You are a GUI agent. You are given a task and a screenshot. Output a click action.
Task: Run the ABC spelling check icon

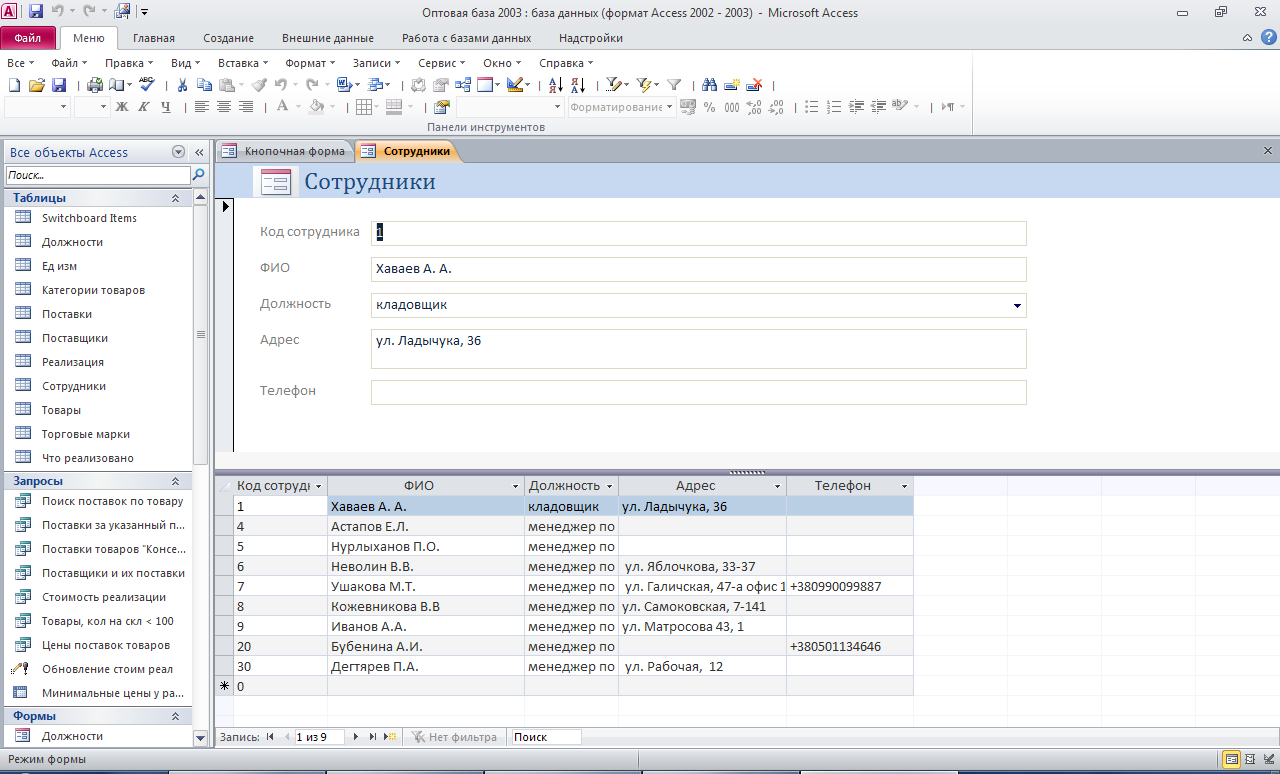coord(147,85)
